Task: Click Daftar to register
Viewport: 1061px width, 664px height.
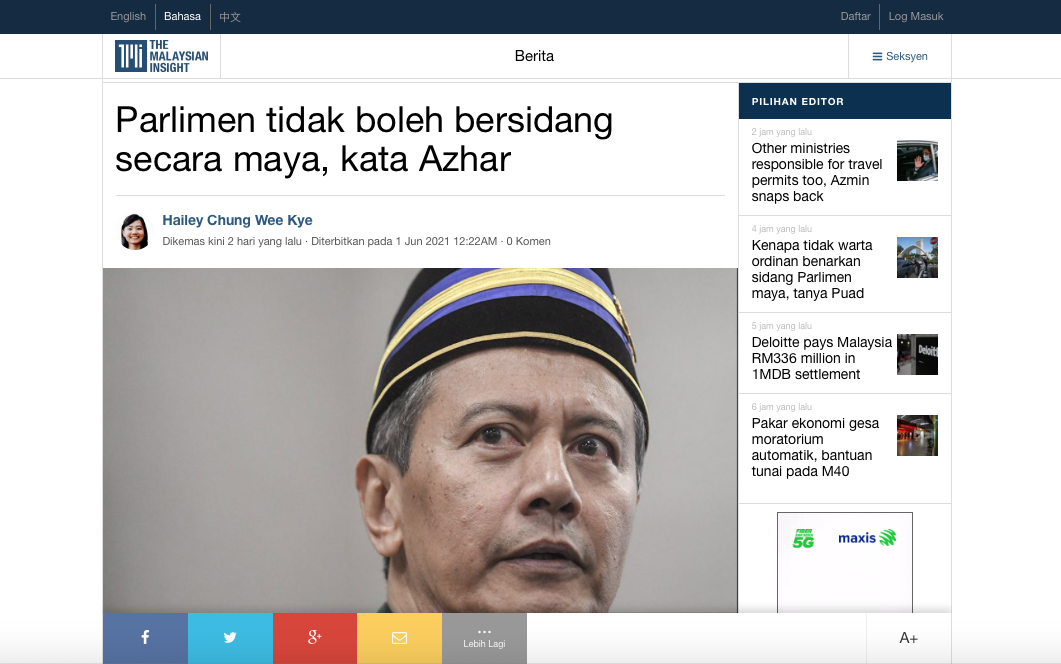Action: click(855, 16)
